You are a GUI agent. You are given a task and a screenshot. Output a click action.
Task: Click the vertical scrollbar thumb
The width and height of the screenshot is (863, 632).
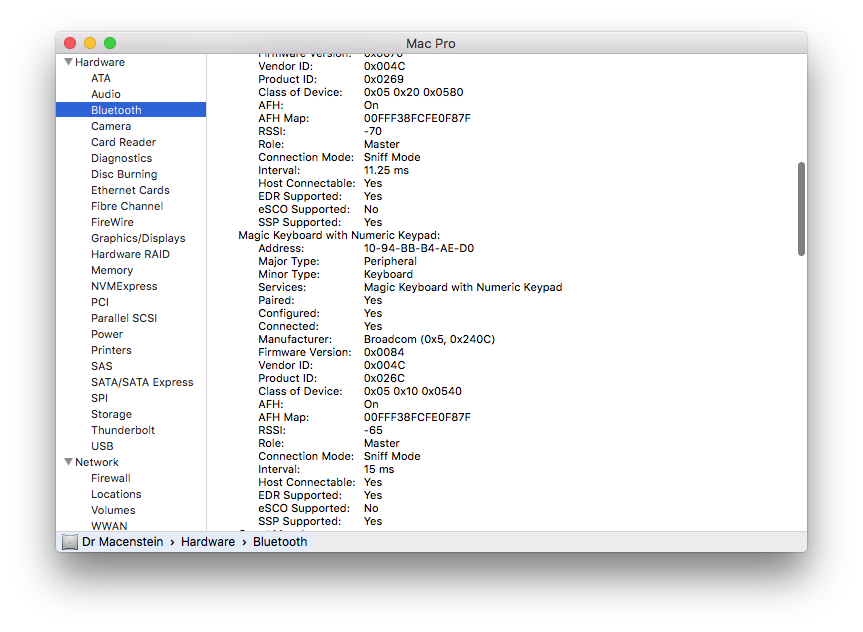(801, 209)
